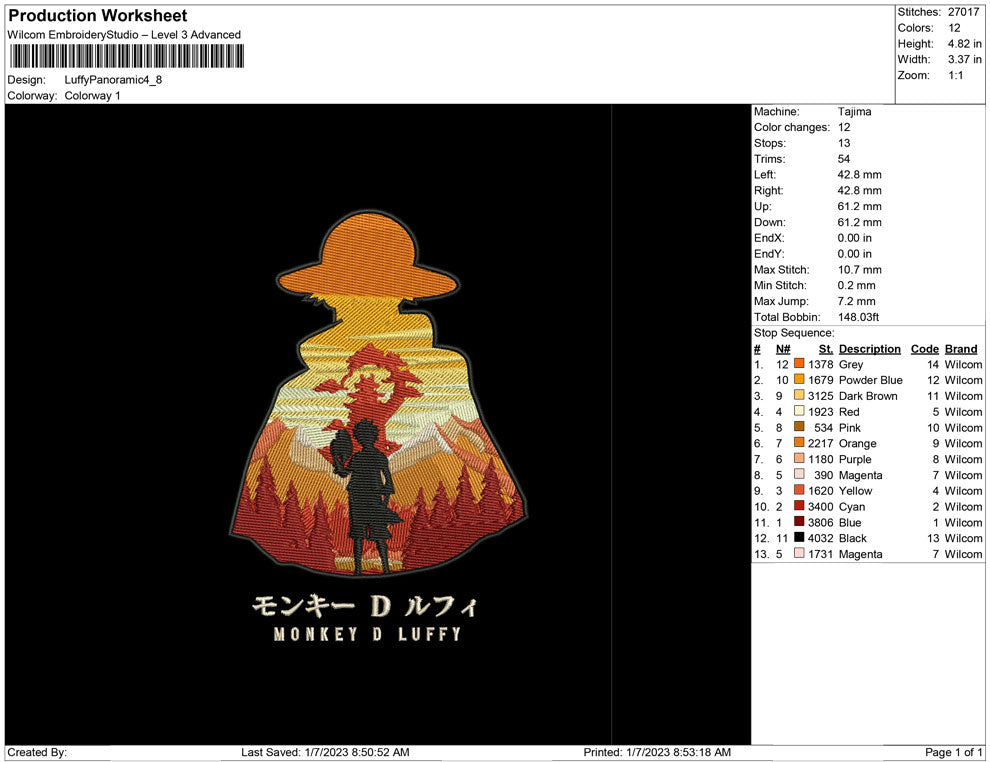Click the Total Bobbin value '148.03ft'
The width and height of the screenshot is (990, 762).
point(858,317)
